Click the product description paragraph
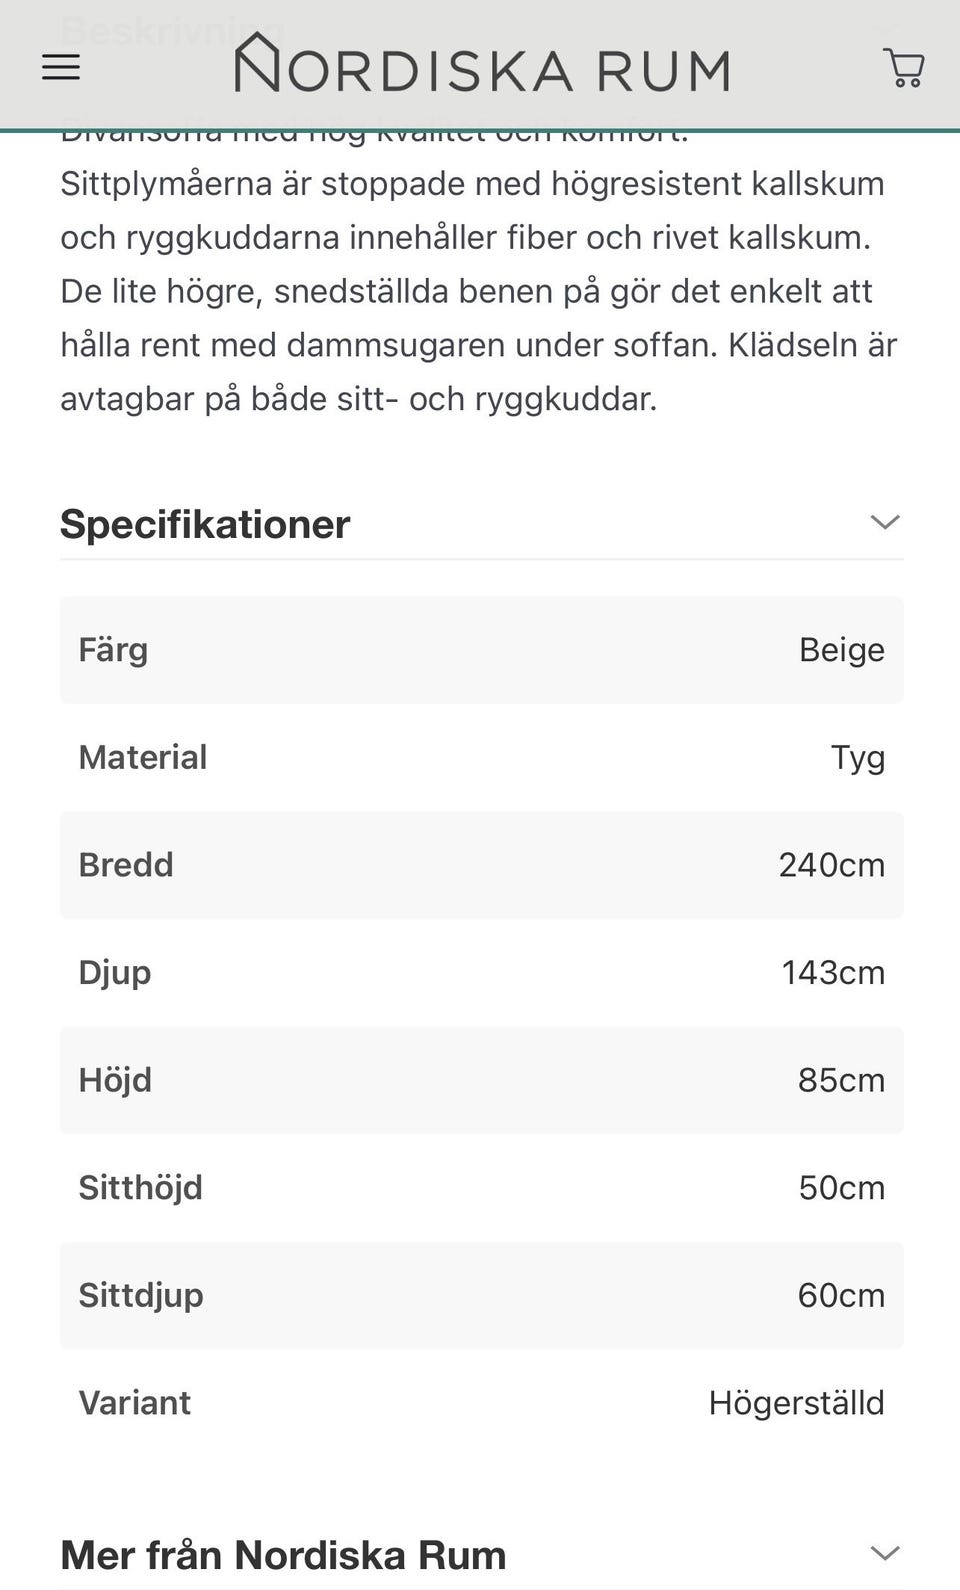 [478, 291]
